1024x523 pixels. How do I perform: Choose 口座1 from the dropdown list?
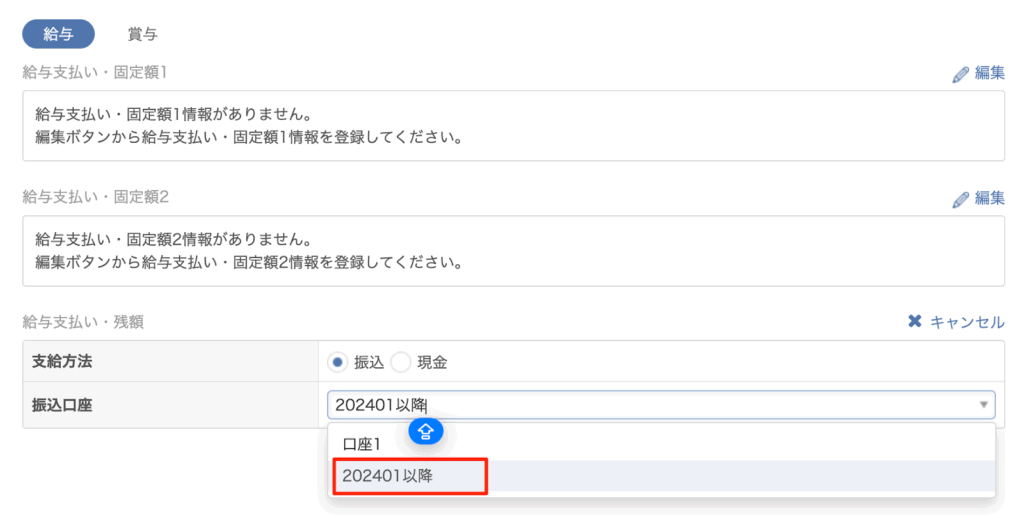coord(361,443)
